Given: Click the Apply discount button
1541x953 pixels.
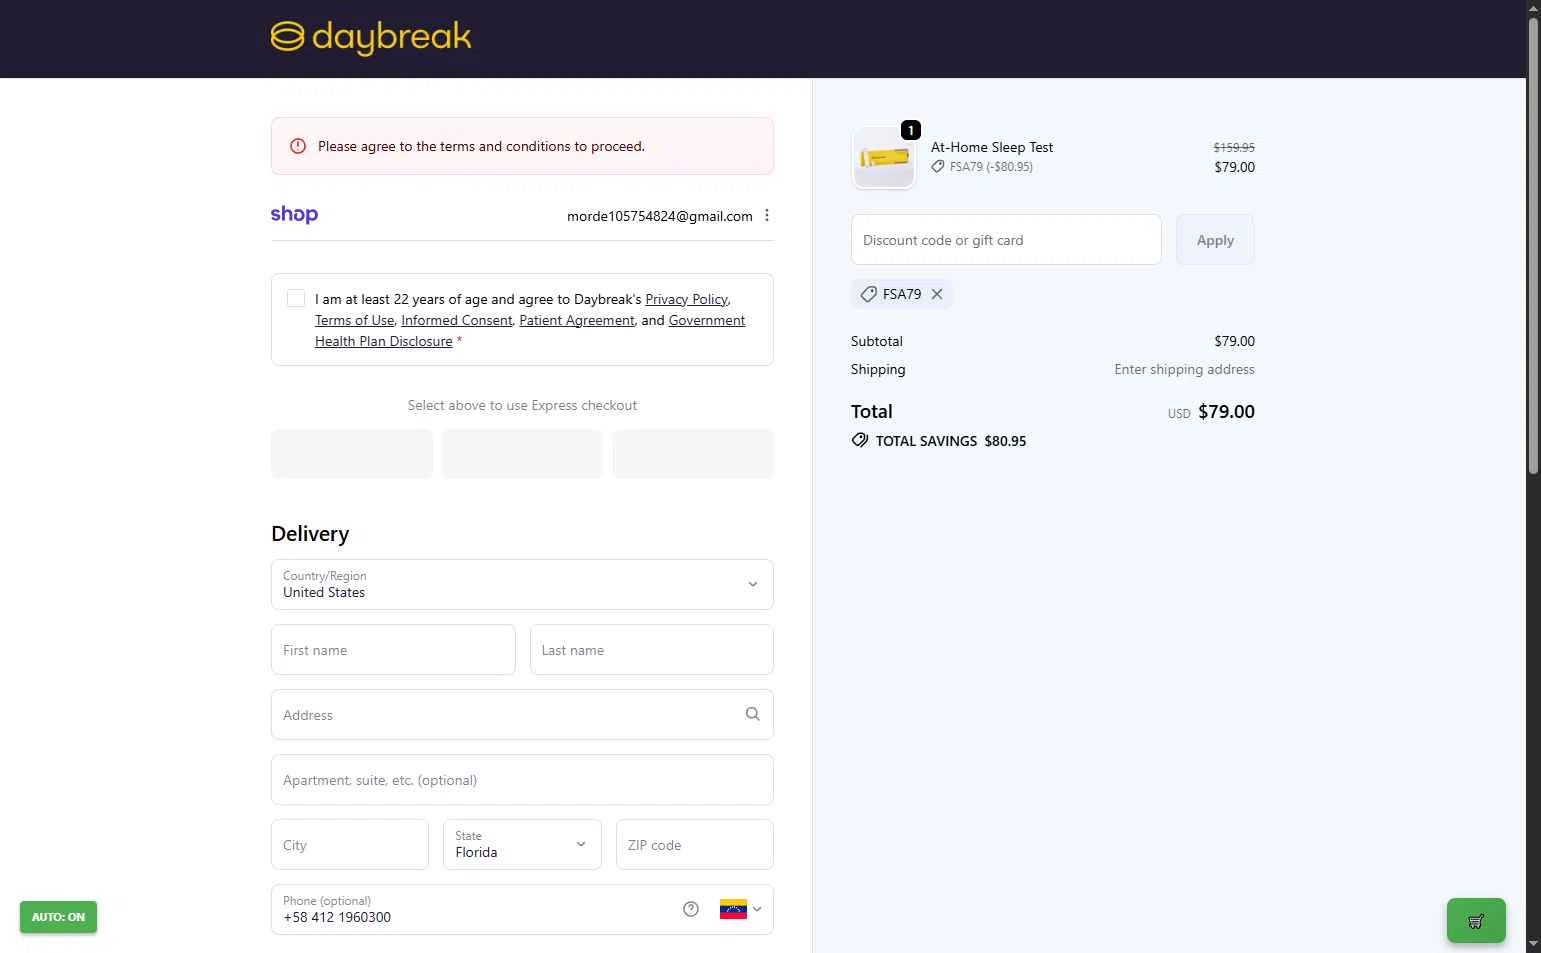Looking at the screenshot, I should 1215,240.
